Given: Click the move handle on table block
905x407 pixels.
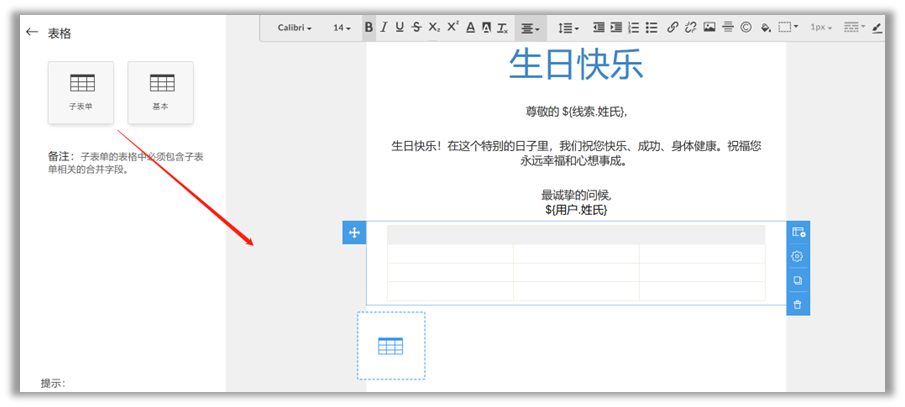Looking at the screenshot, I should 354,233.
